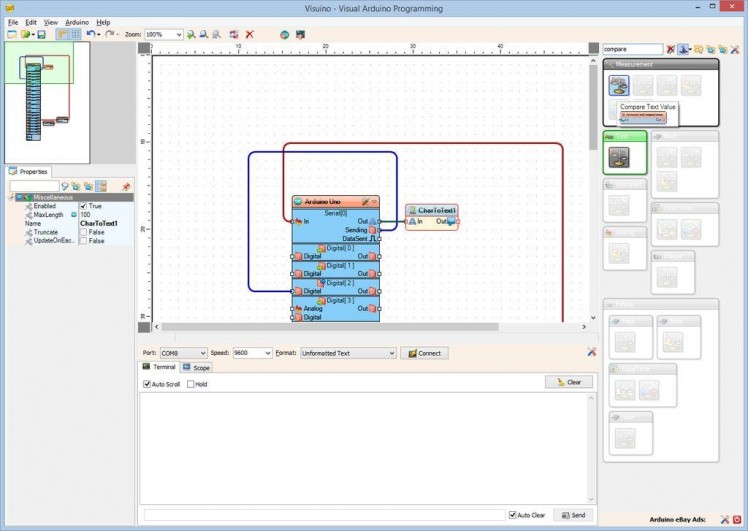Click the Zoom In magnifier icon
Image resolution: width=748 pixels, height=531 pixels.
(x=191, y=34)
